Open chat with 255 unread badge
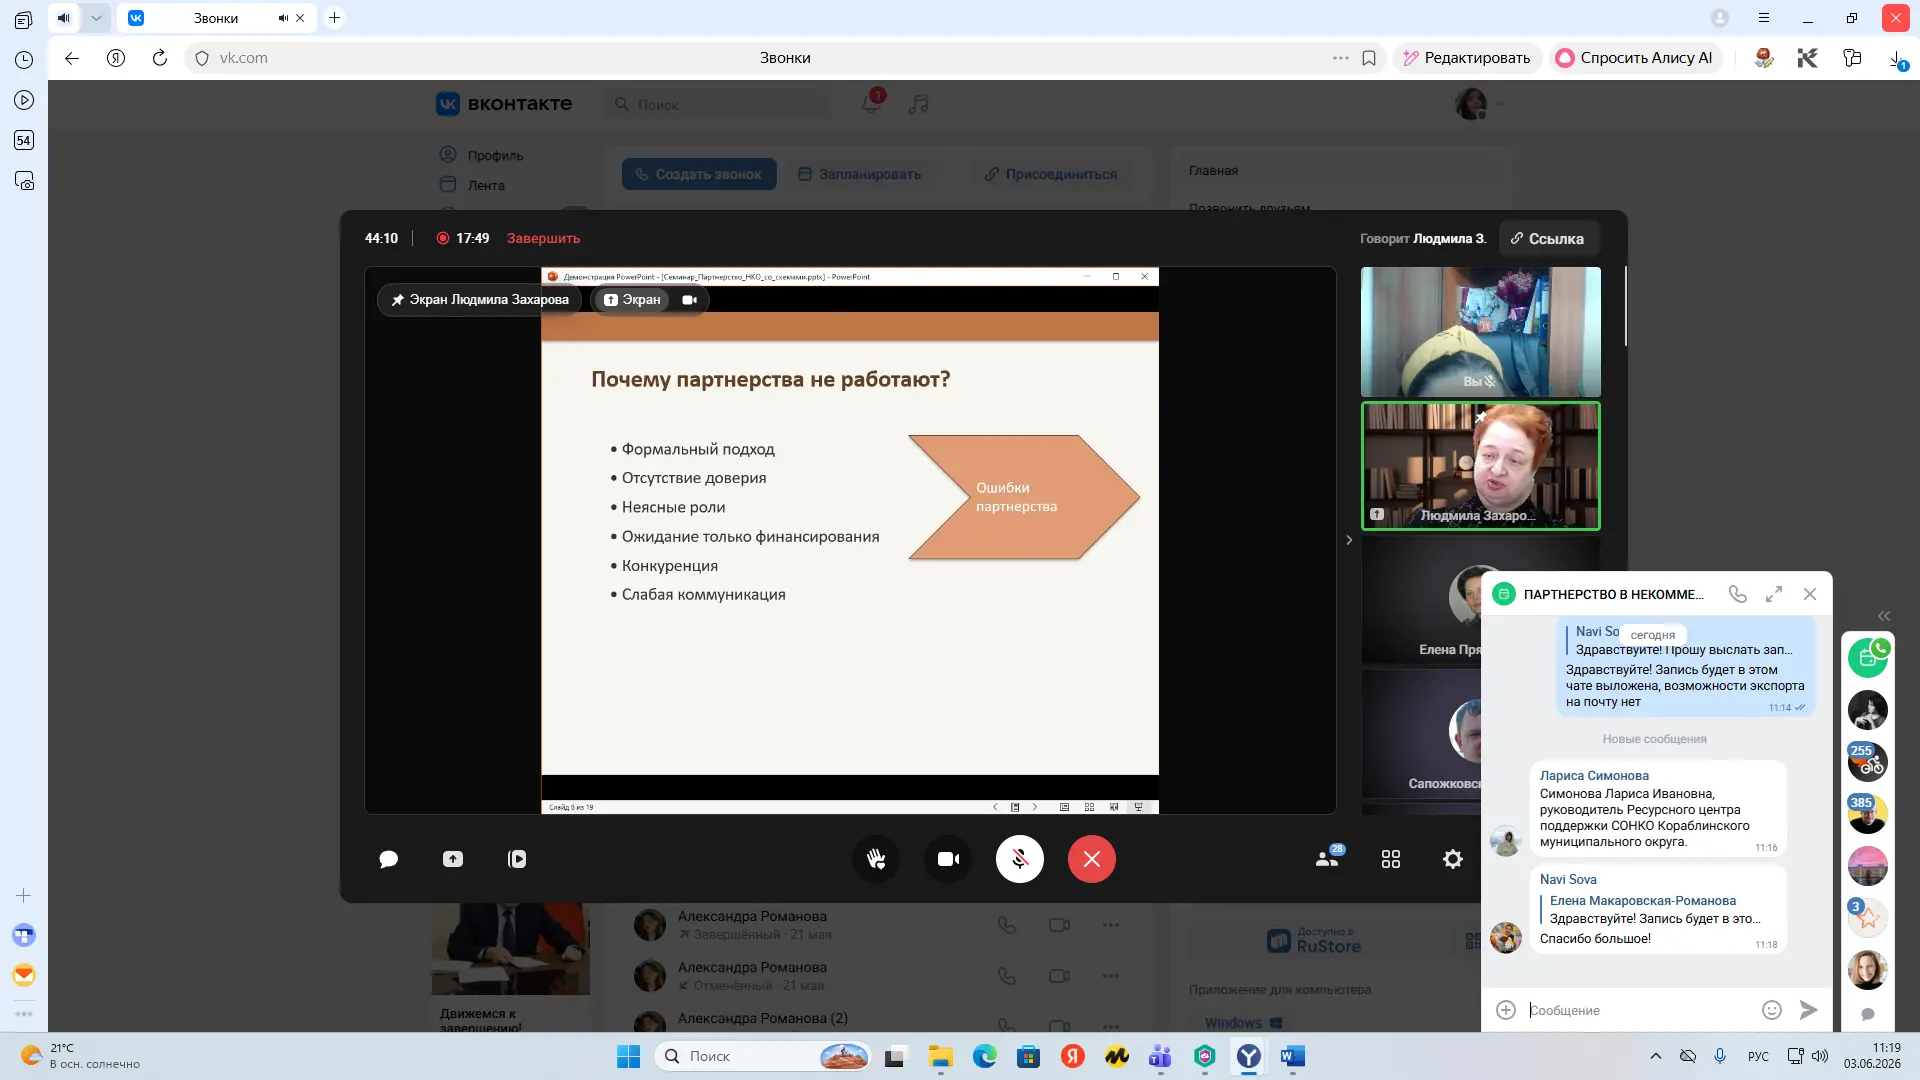Viewport: 1920px width, 1080px height. pyautogui.click(x=1867, y=762)
